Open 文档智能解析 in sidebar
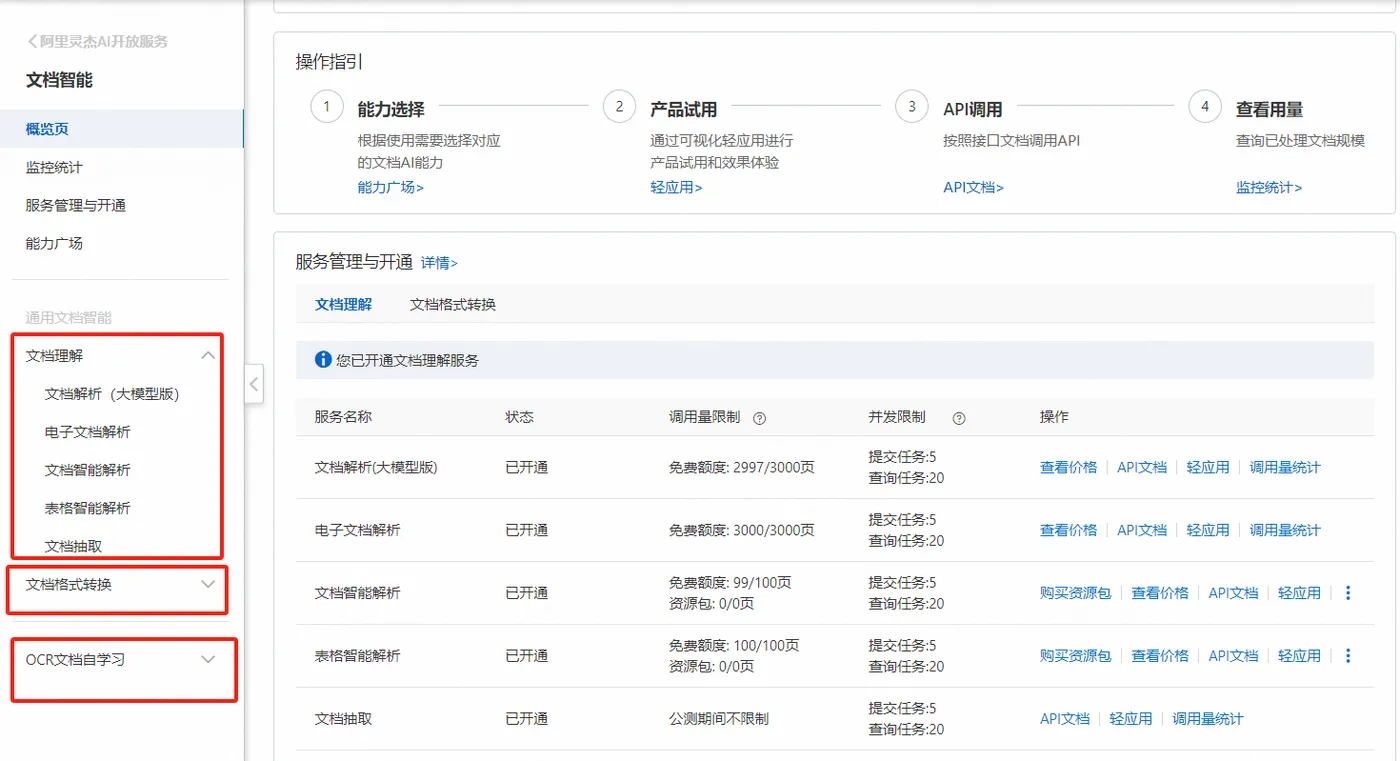 88,470
